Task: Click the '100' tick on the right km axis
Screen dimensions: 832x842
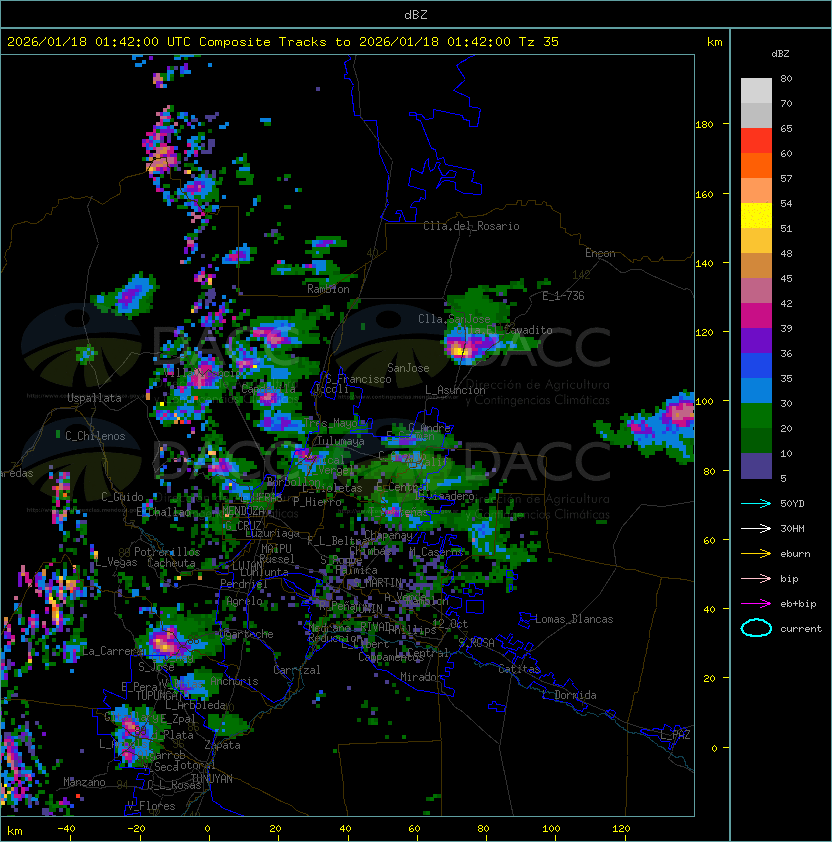Action: click(704, 401)
